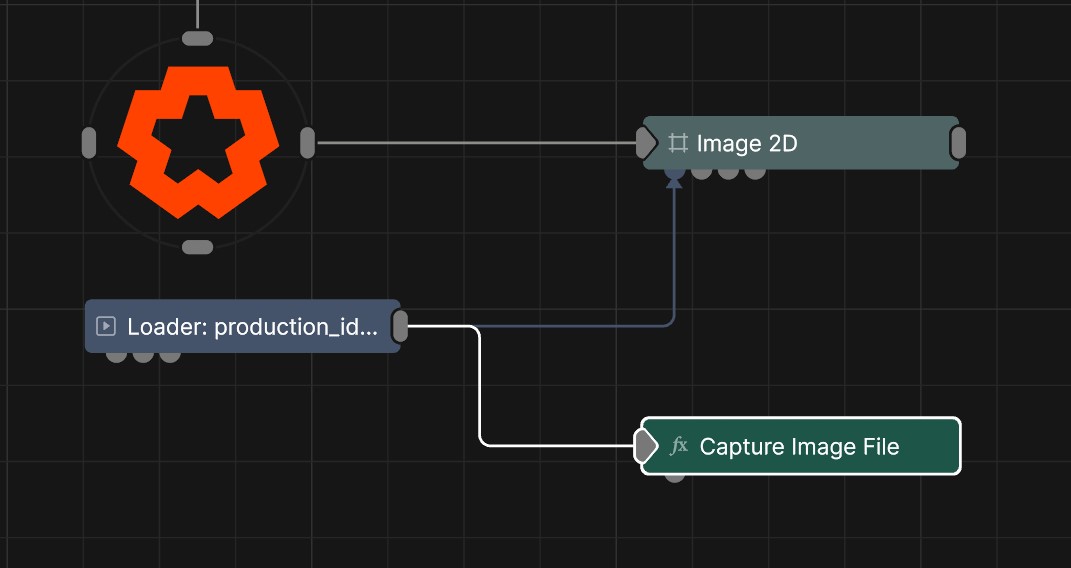Click the root node's left side port
1071x568 pixels.
[x=88, y=143]
